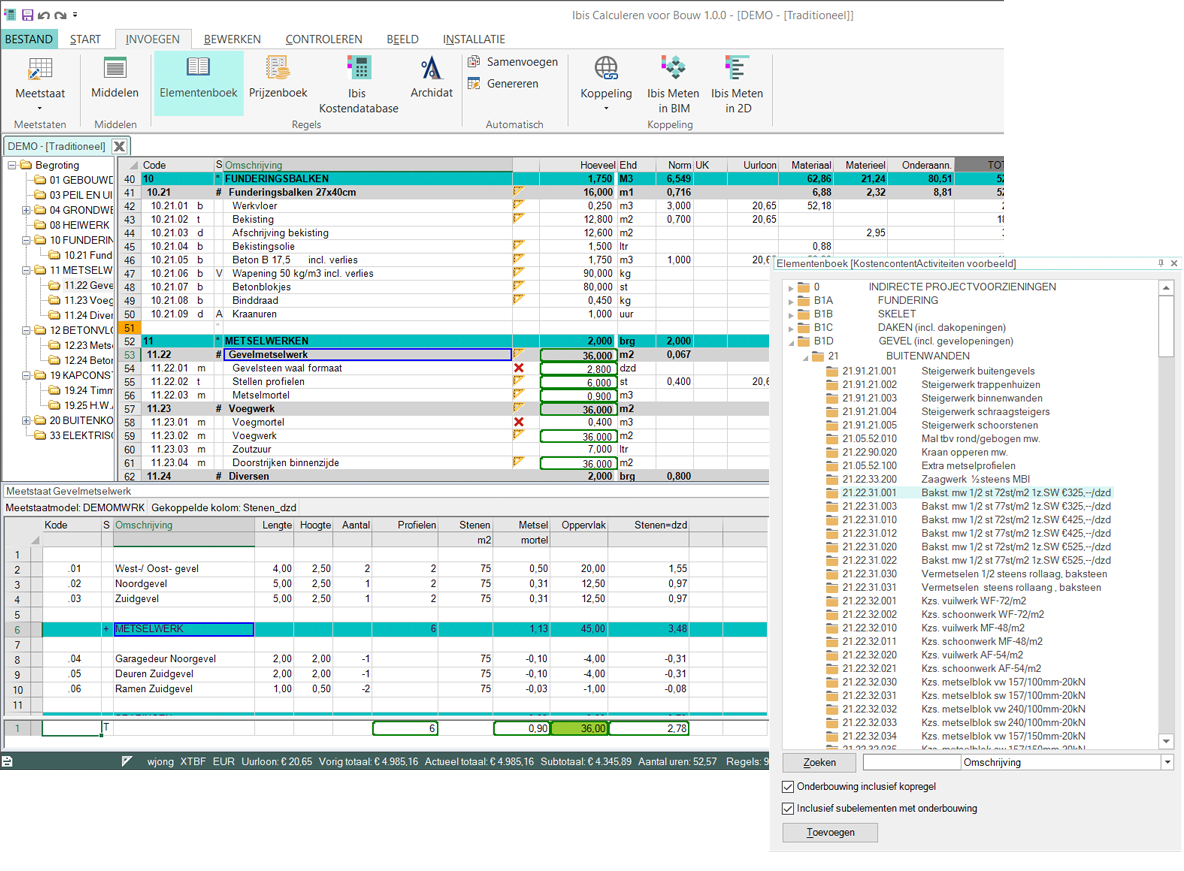Open the BESTAND menu
This screenshot has height=871, width=1184.
click(29, 37)
